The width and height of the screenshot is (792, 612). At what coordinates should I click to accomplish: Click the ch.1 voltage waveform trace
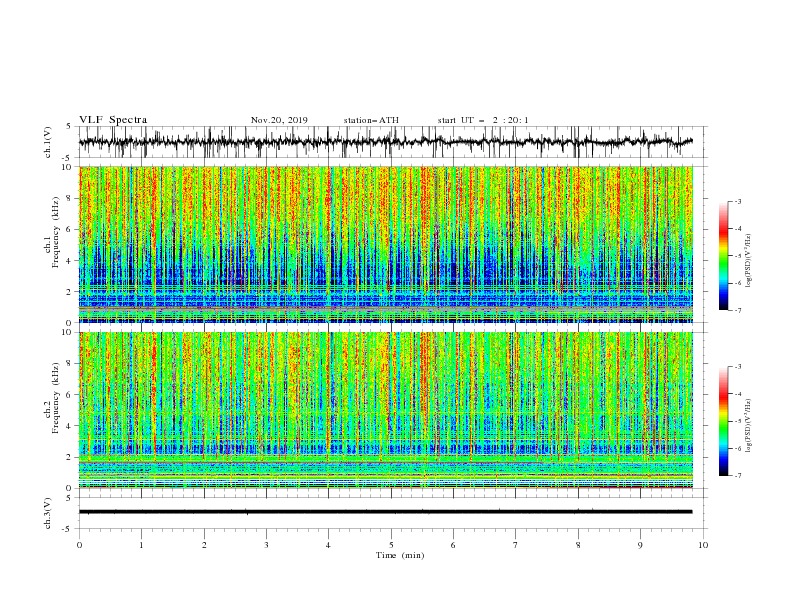[385, 142]
